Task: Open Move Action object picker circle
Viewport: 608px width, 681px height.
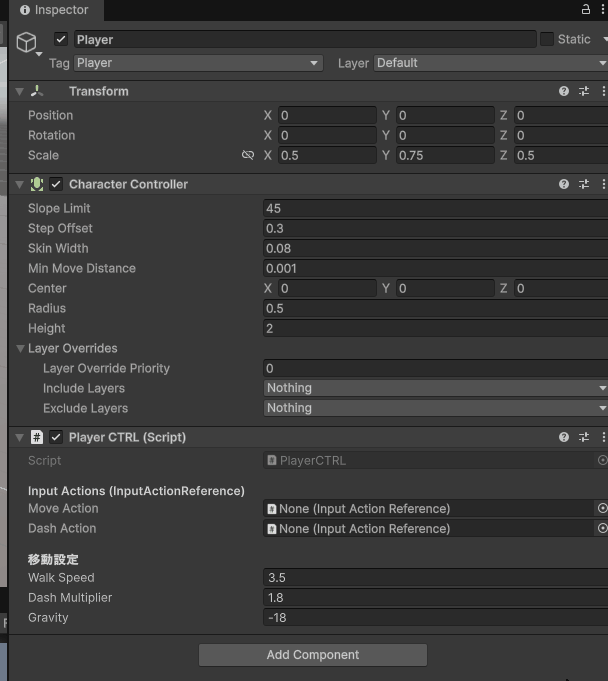Action: [x=602, y=508]
